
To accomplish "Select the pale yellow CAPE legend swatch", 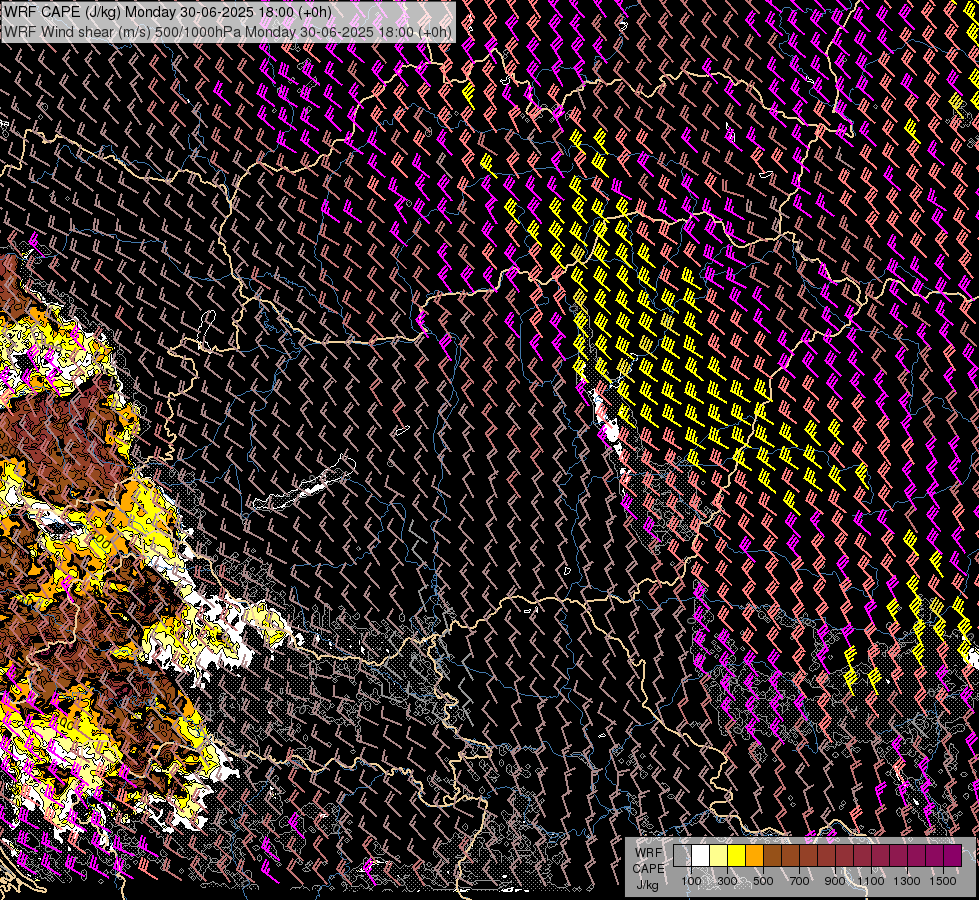I will 719,855.
